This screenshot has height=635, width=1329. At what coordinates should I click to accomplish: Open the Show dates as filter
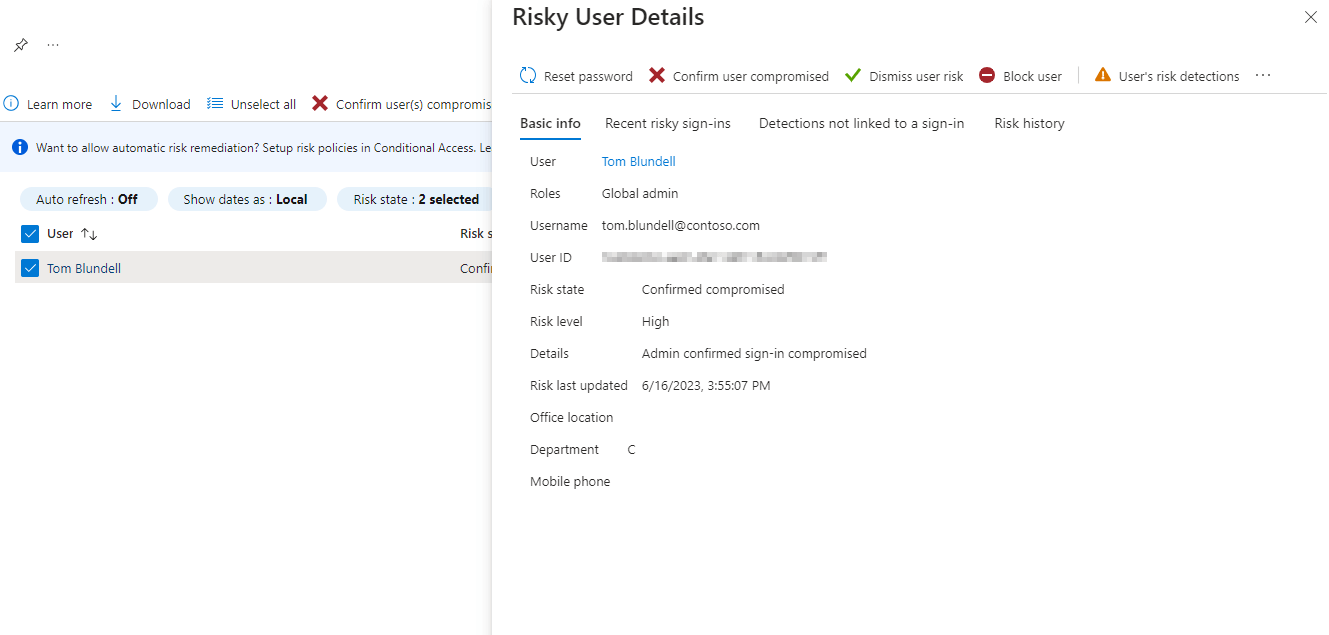click(x=247, y=198)
